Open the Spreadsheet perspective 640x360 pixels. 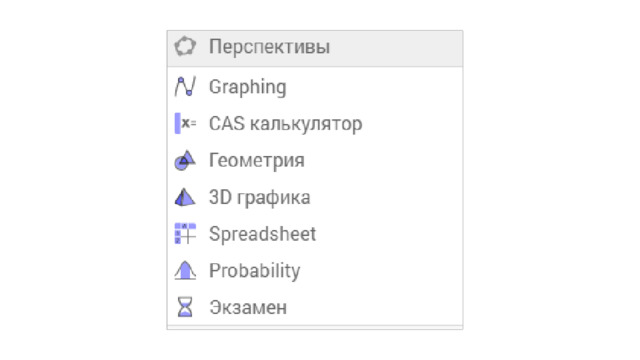(x=315, y=233)
